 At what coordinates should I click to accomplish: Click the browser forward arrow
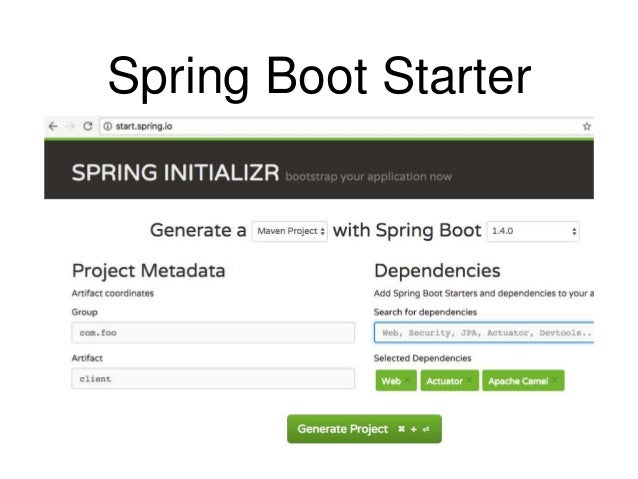coord(70,126)
